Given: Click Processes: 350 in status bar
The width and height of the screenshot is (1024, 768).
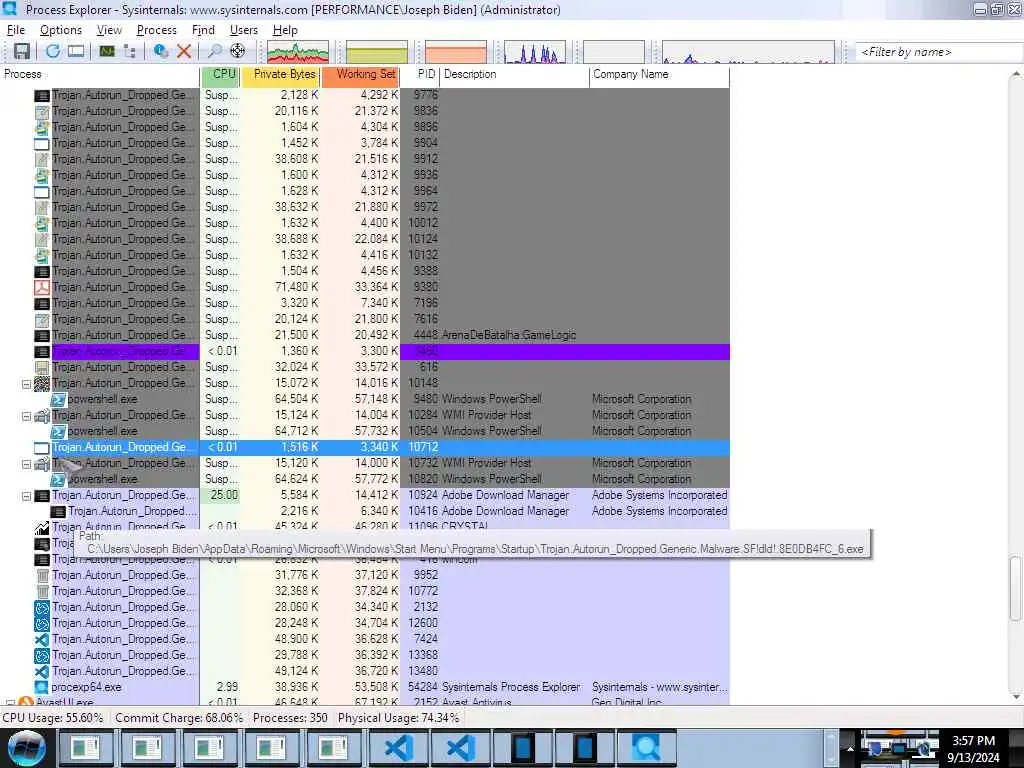Looking at the screenshot, I should click(291, 718).
